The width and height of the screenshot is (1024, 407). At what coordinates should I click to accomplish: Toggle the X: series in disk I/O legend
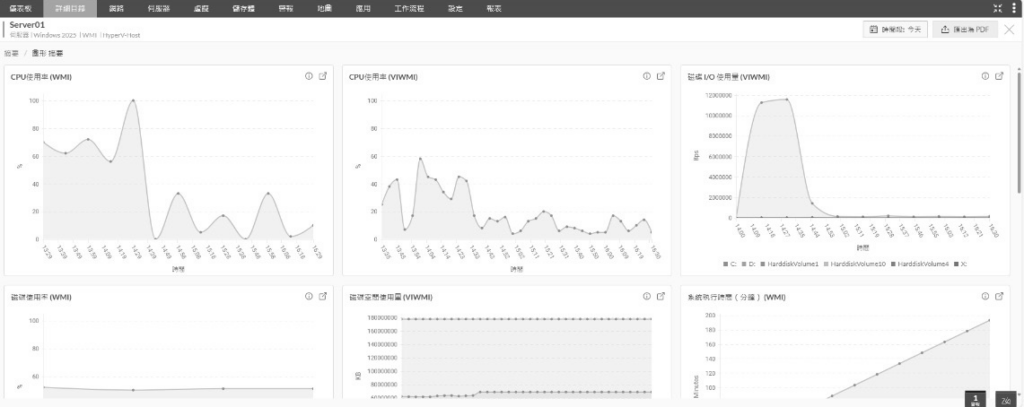click(961, 264)
